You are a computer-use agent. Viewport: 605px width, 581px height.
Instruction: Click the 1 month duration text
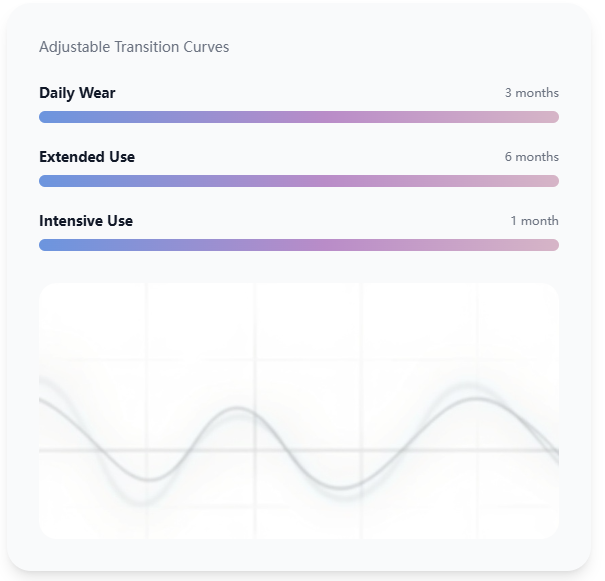pos(534,221)
